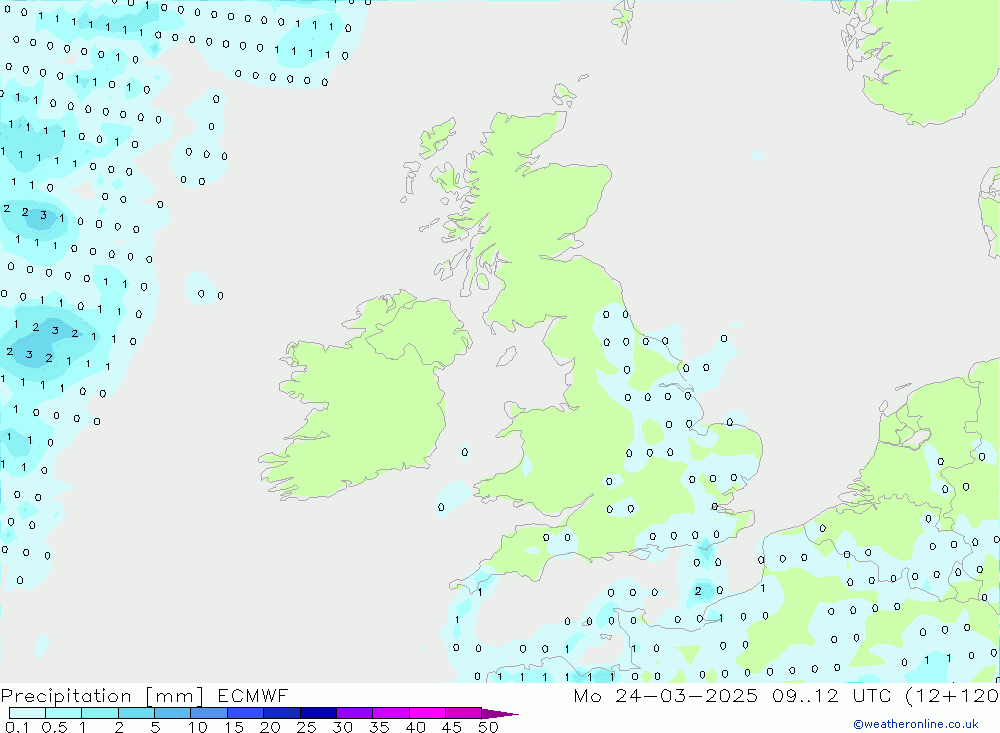Screen dimensions: 1000x733
Task: Pick the 15–20 mm legend color swatch
Action: tap(245, 713)
